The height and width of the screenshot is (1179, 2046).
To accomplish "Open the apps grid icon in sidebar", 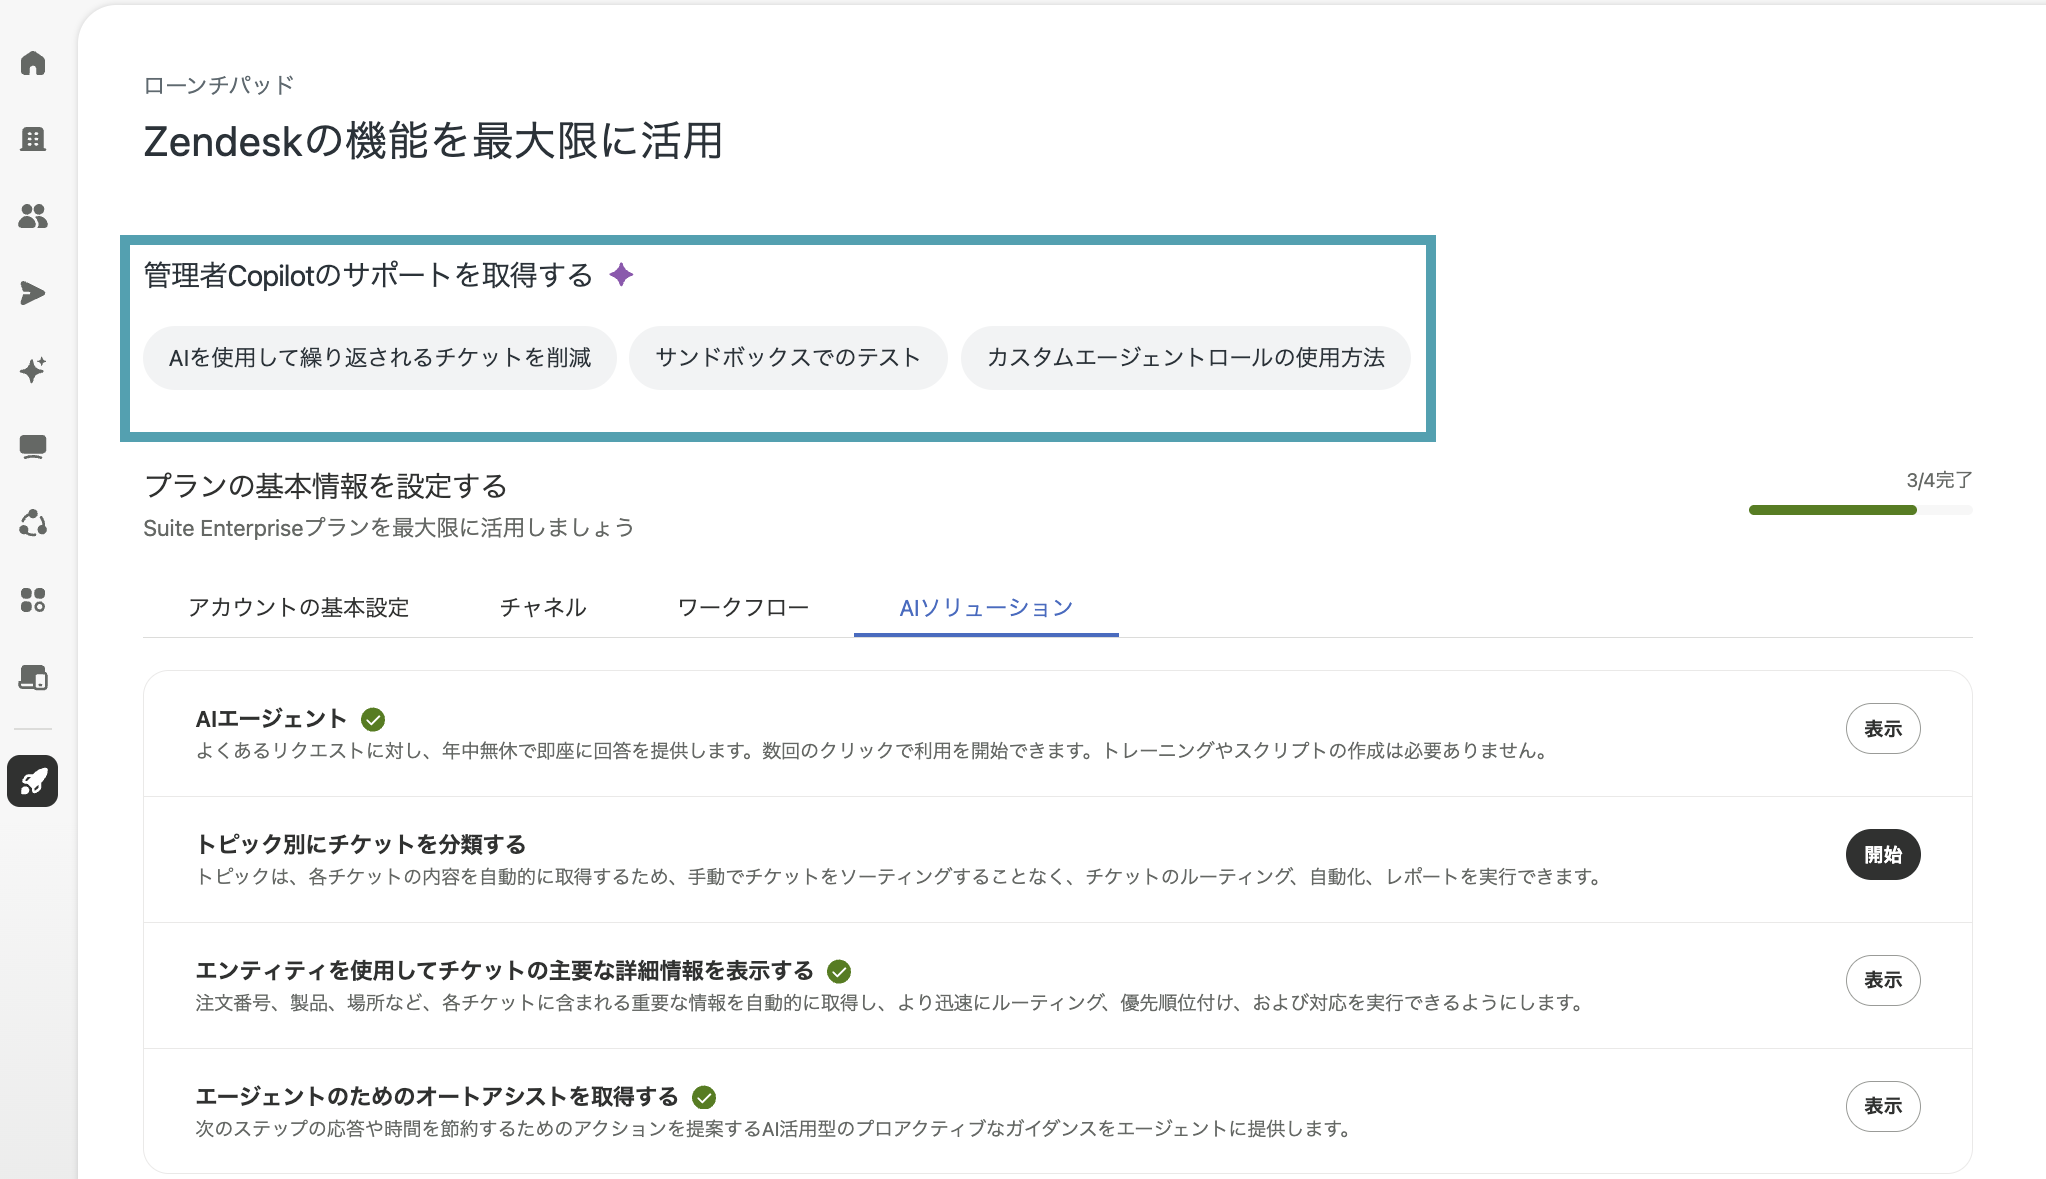I will click(x=33, y=600).
